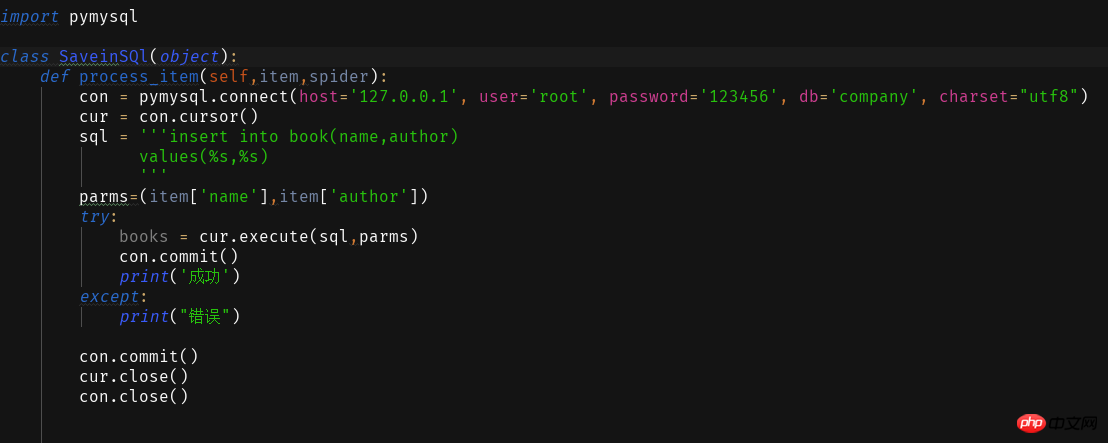Screen dimensions: 1108x443
Task: Click the values(%s,%s) SQL line
Action: 204,156
